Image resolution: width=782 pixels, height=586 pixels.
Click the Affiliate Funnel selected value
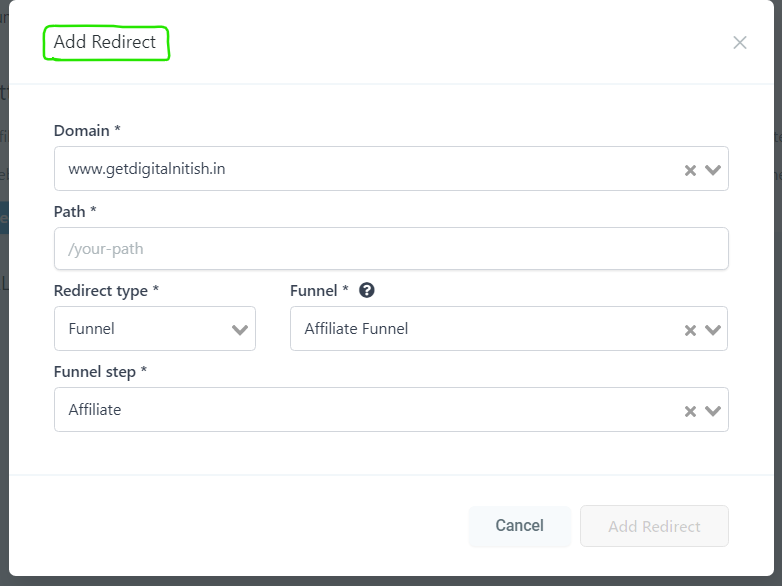(356, 329)
